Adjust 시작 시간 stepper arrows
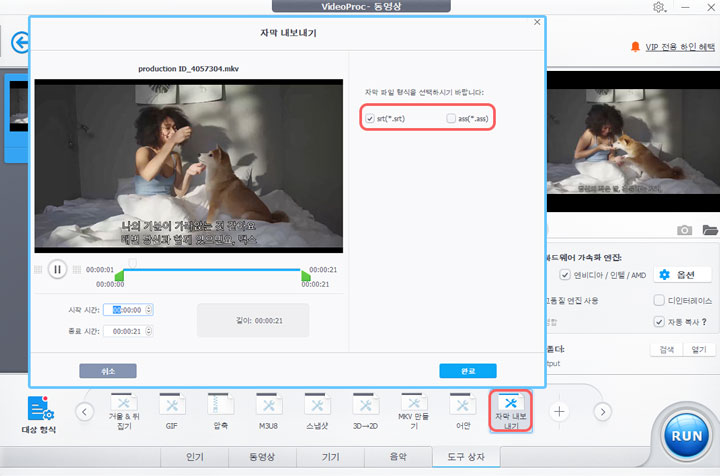Viewport: 720px width, 476px height. click(x=148, y=310)
